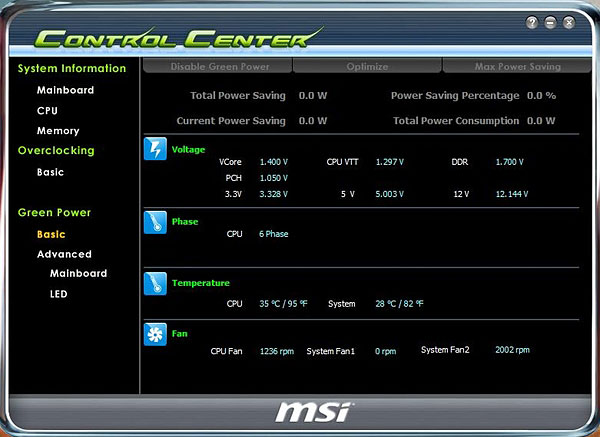Click Disable Green Power button
Image resolution: width=600 pixels, height=437 pixels.
click(217, 66)
